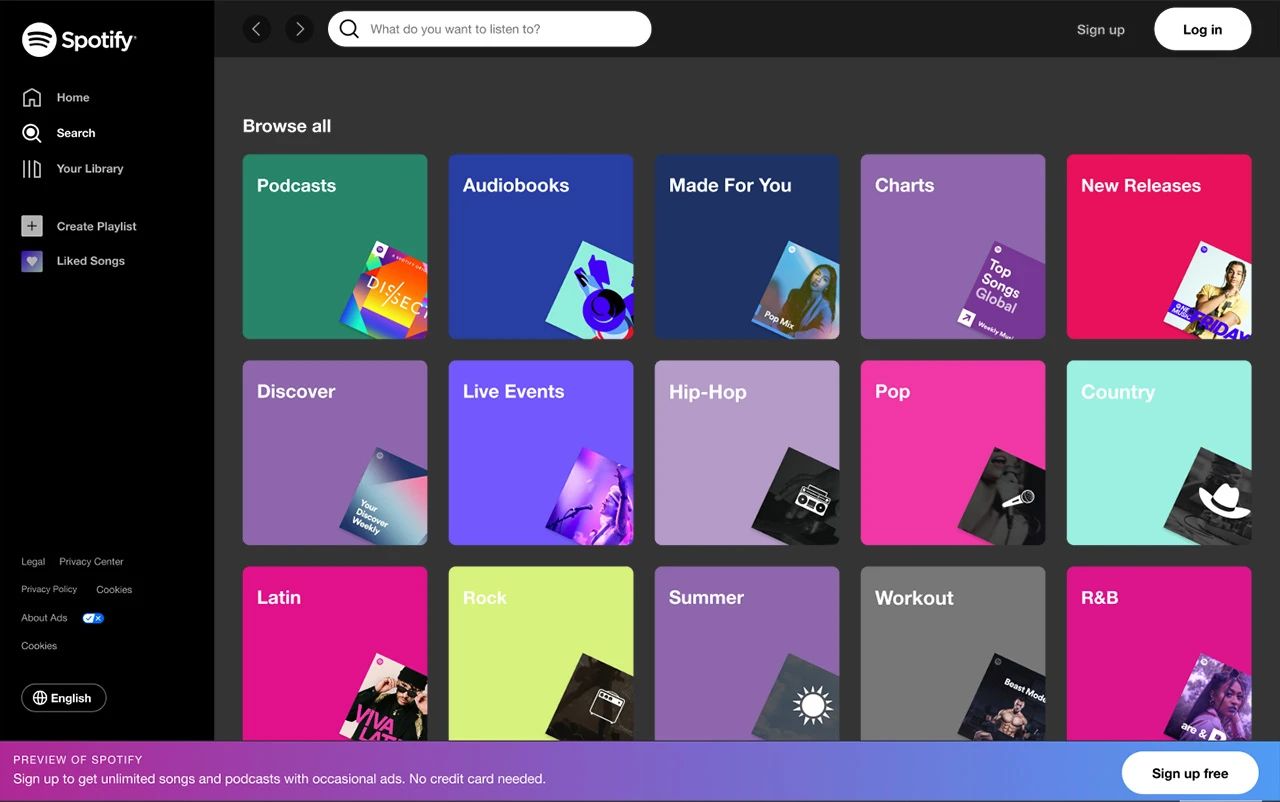Open the Podcasts category tile

tap(335, 246)
